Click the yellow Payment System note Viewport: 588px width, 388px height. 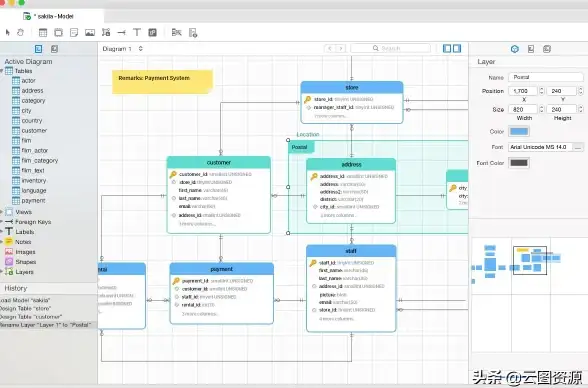point(162,81)
